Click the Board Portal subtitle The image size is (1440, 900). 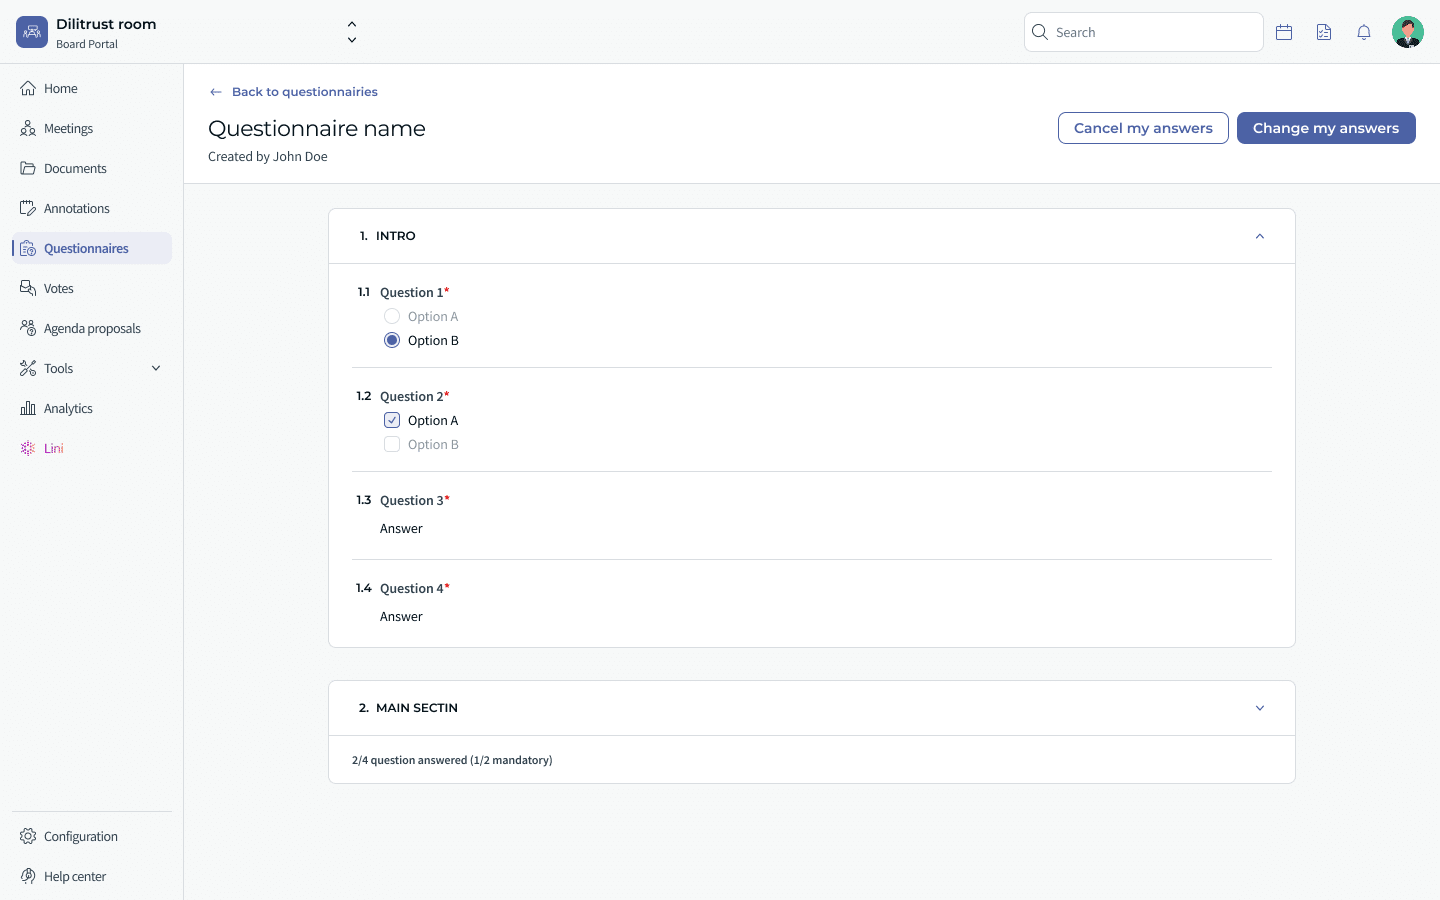pyautogui.click(x=87, y=44)
